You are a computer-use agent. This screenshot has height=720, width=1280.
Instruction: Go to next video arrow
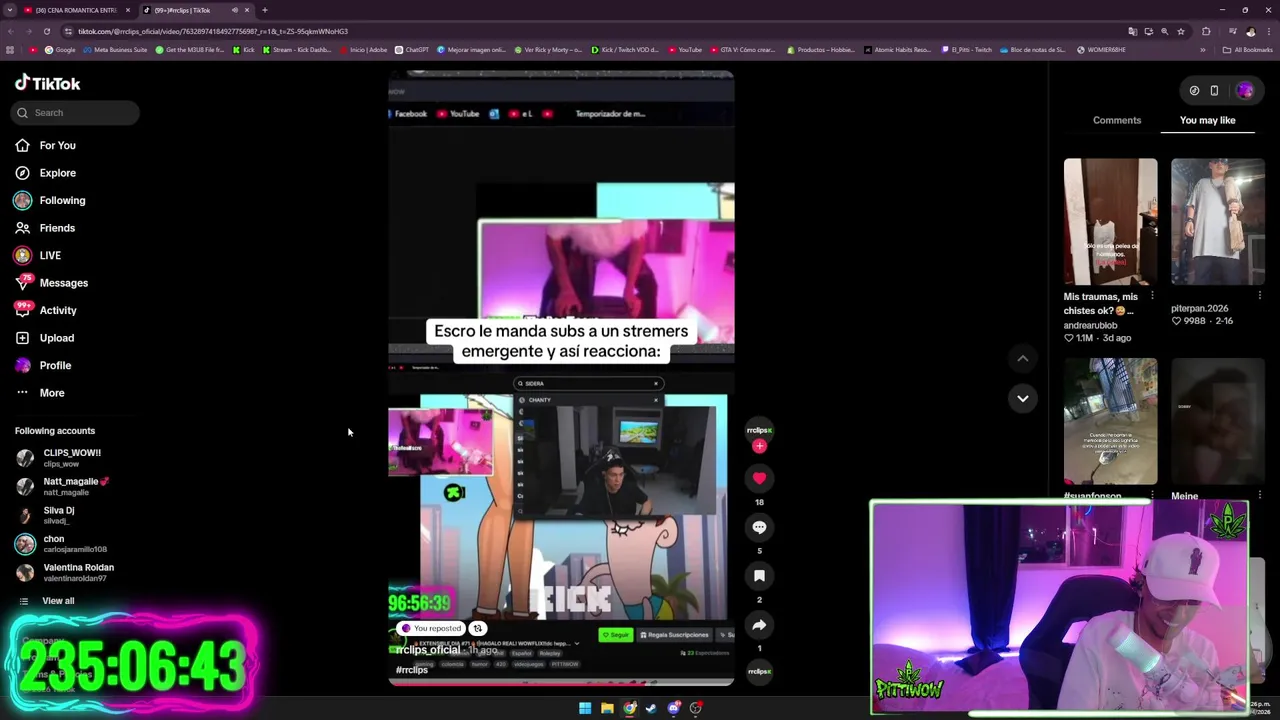click(x=1022, y=398)
